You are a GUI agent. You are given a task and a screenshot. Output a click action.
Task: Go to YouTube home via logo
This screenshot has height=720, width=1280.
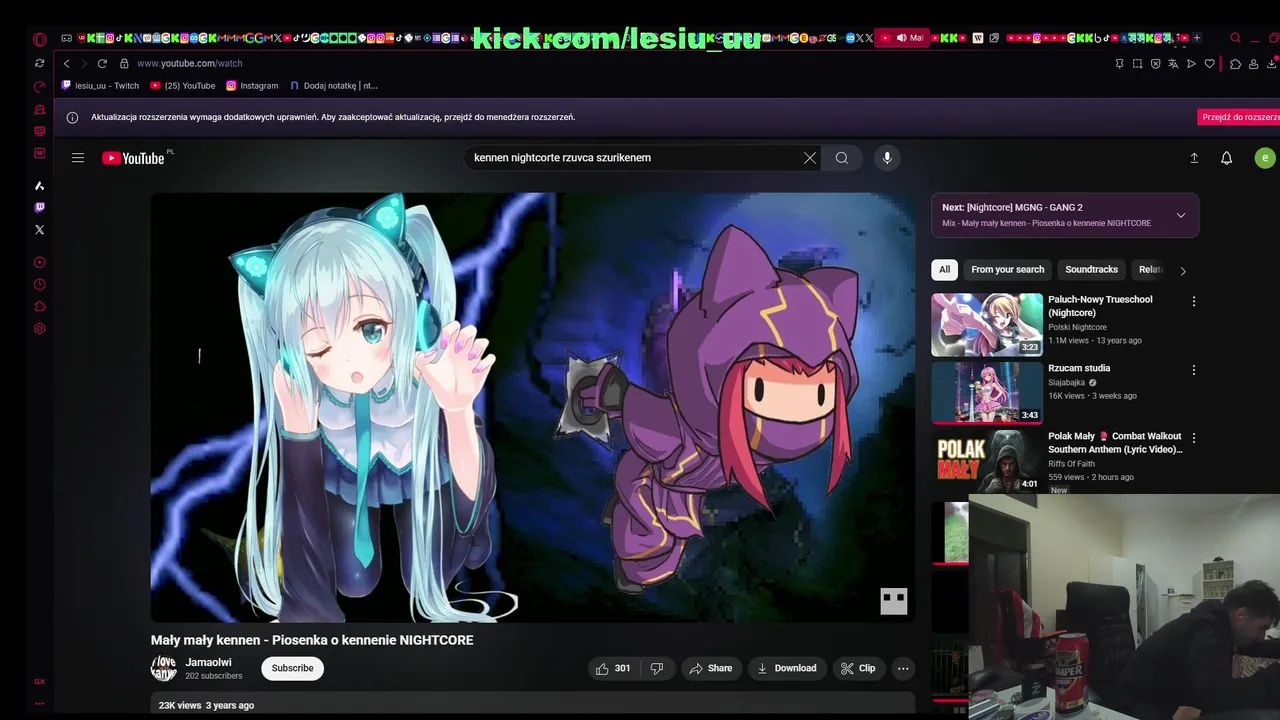click(134, 158)
